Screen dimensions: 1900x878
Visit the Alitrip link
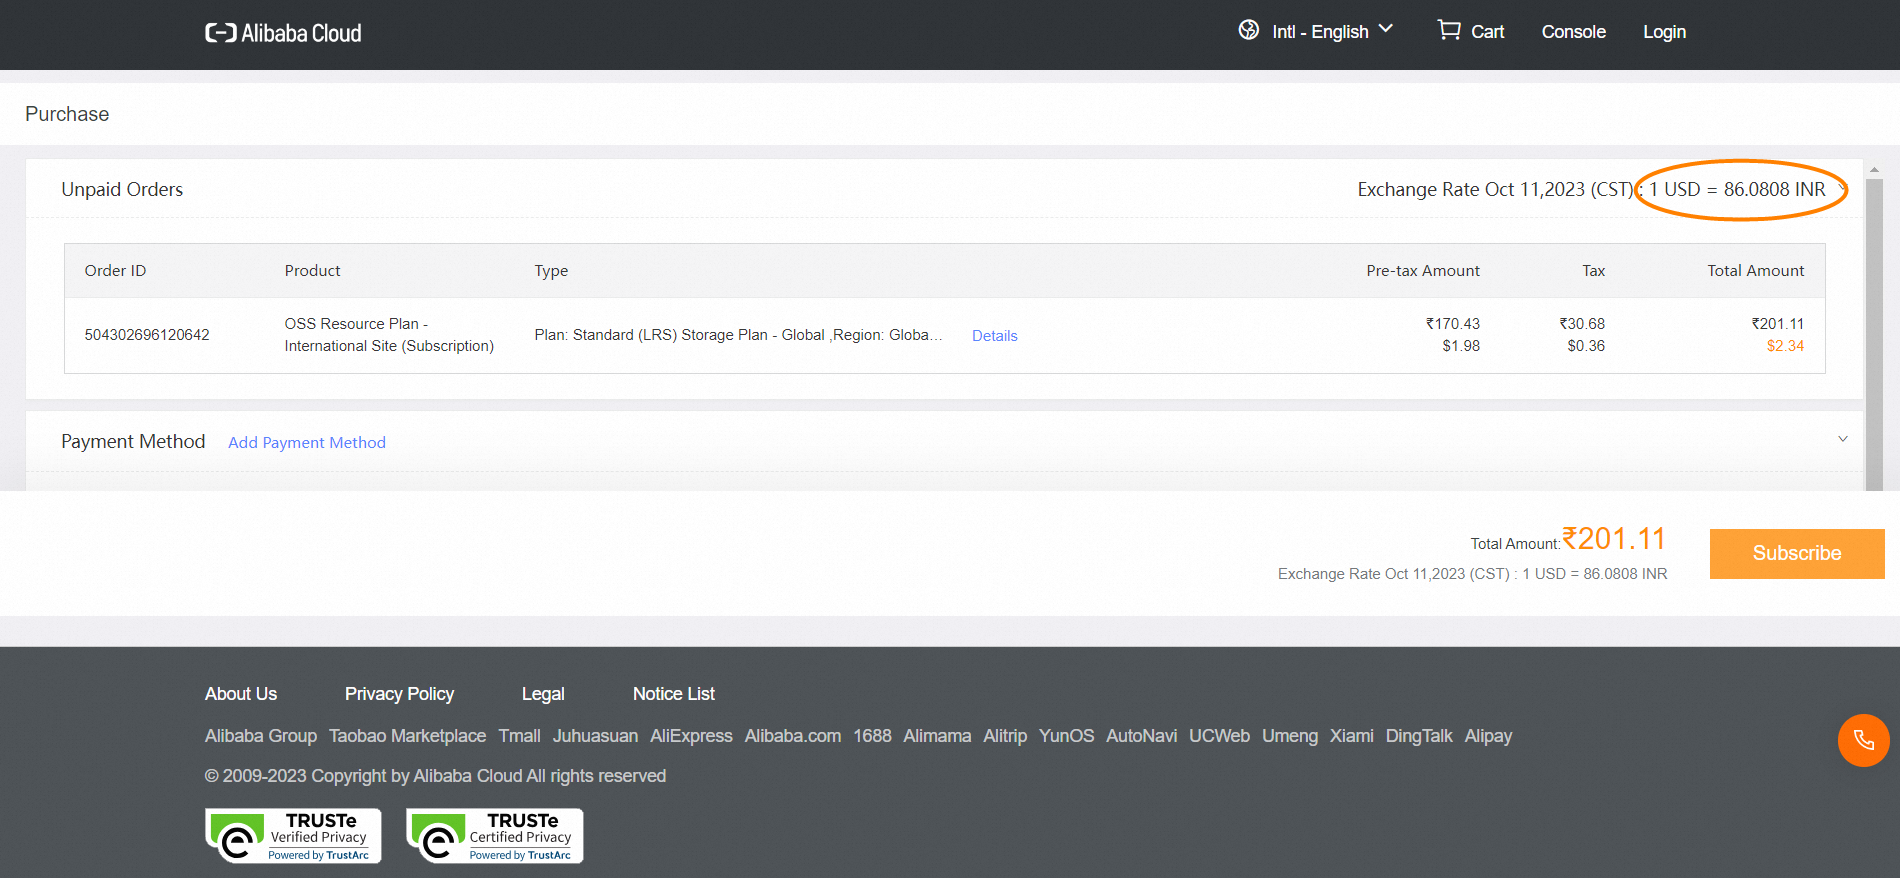click(1005, 736)
